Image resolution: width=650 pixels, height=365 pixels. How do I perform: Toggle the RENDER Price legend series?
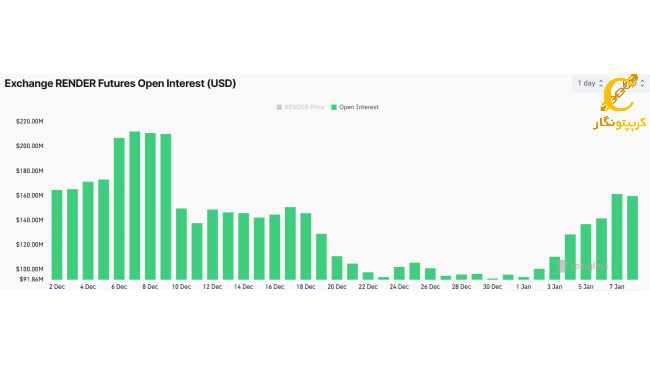coord(300,107)
